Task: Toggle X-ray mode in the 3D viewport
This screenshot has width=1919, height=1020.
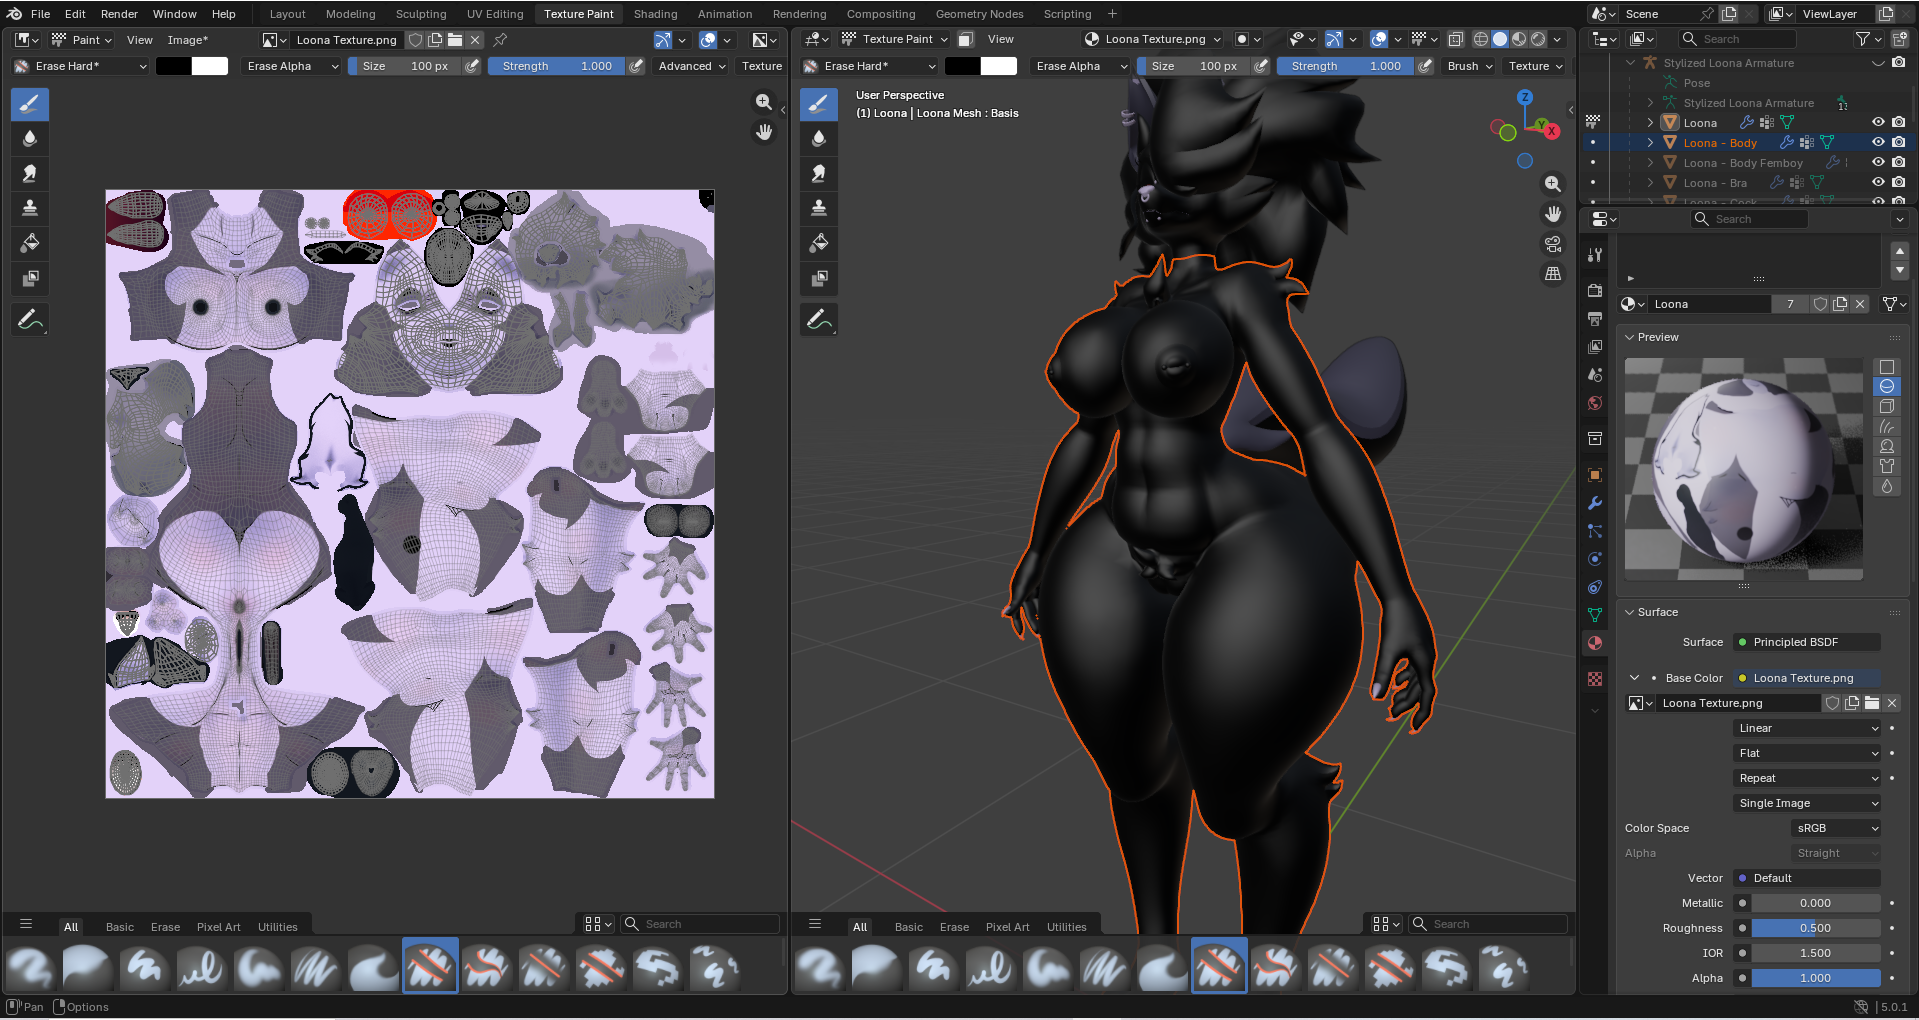Action: pos(1456,39)
